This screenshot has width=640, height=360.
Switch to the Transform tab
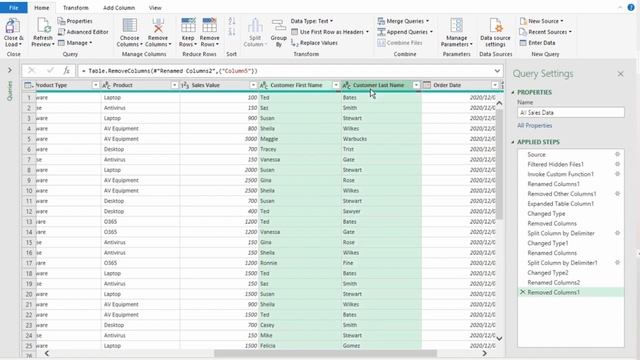click(x=76, y=8)
